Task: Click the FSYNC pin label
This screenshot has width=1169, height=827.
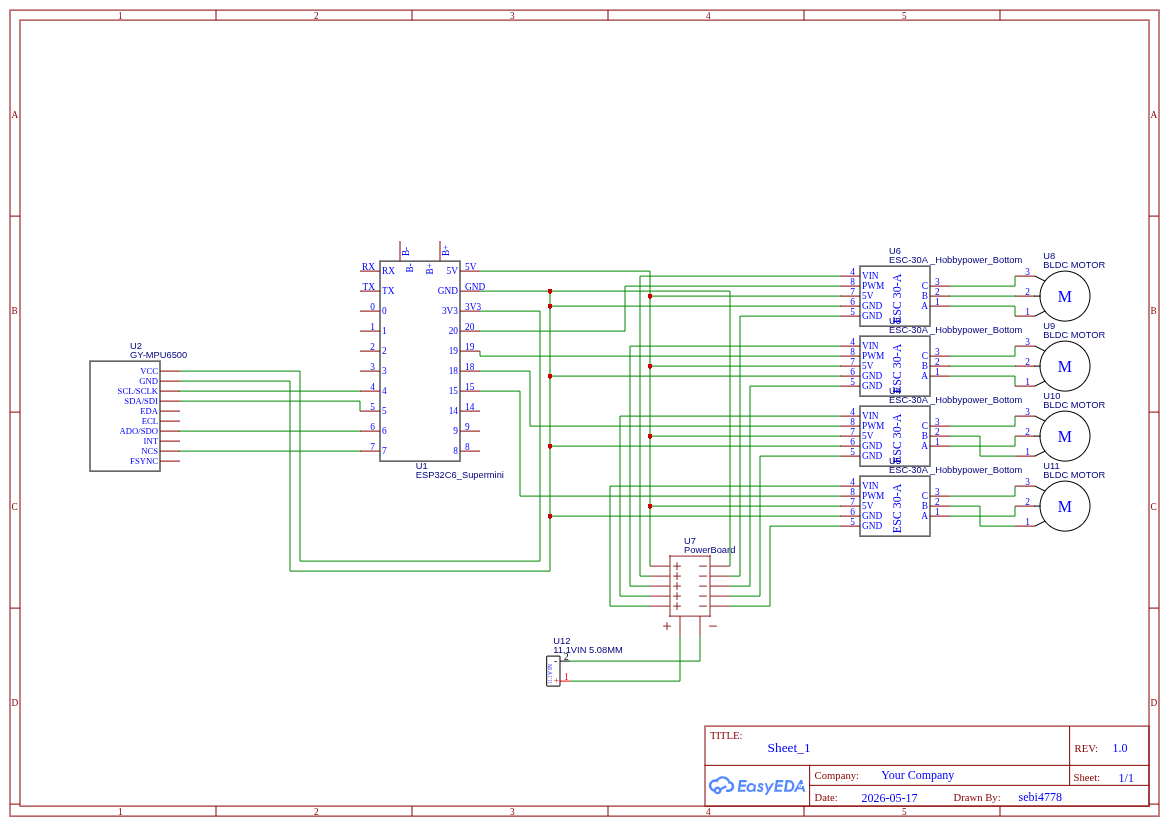Action: [x=144, y=461]
